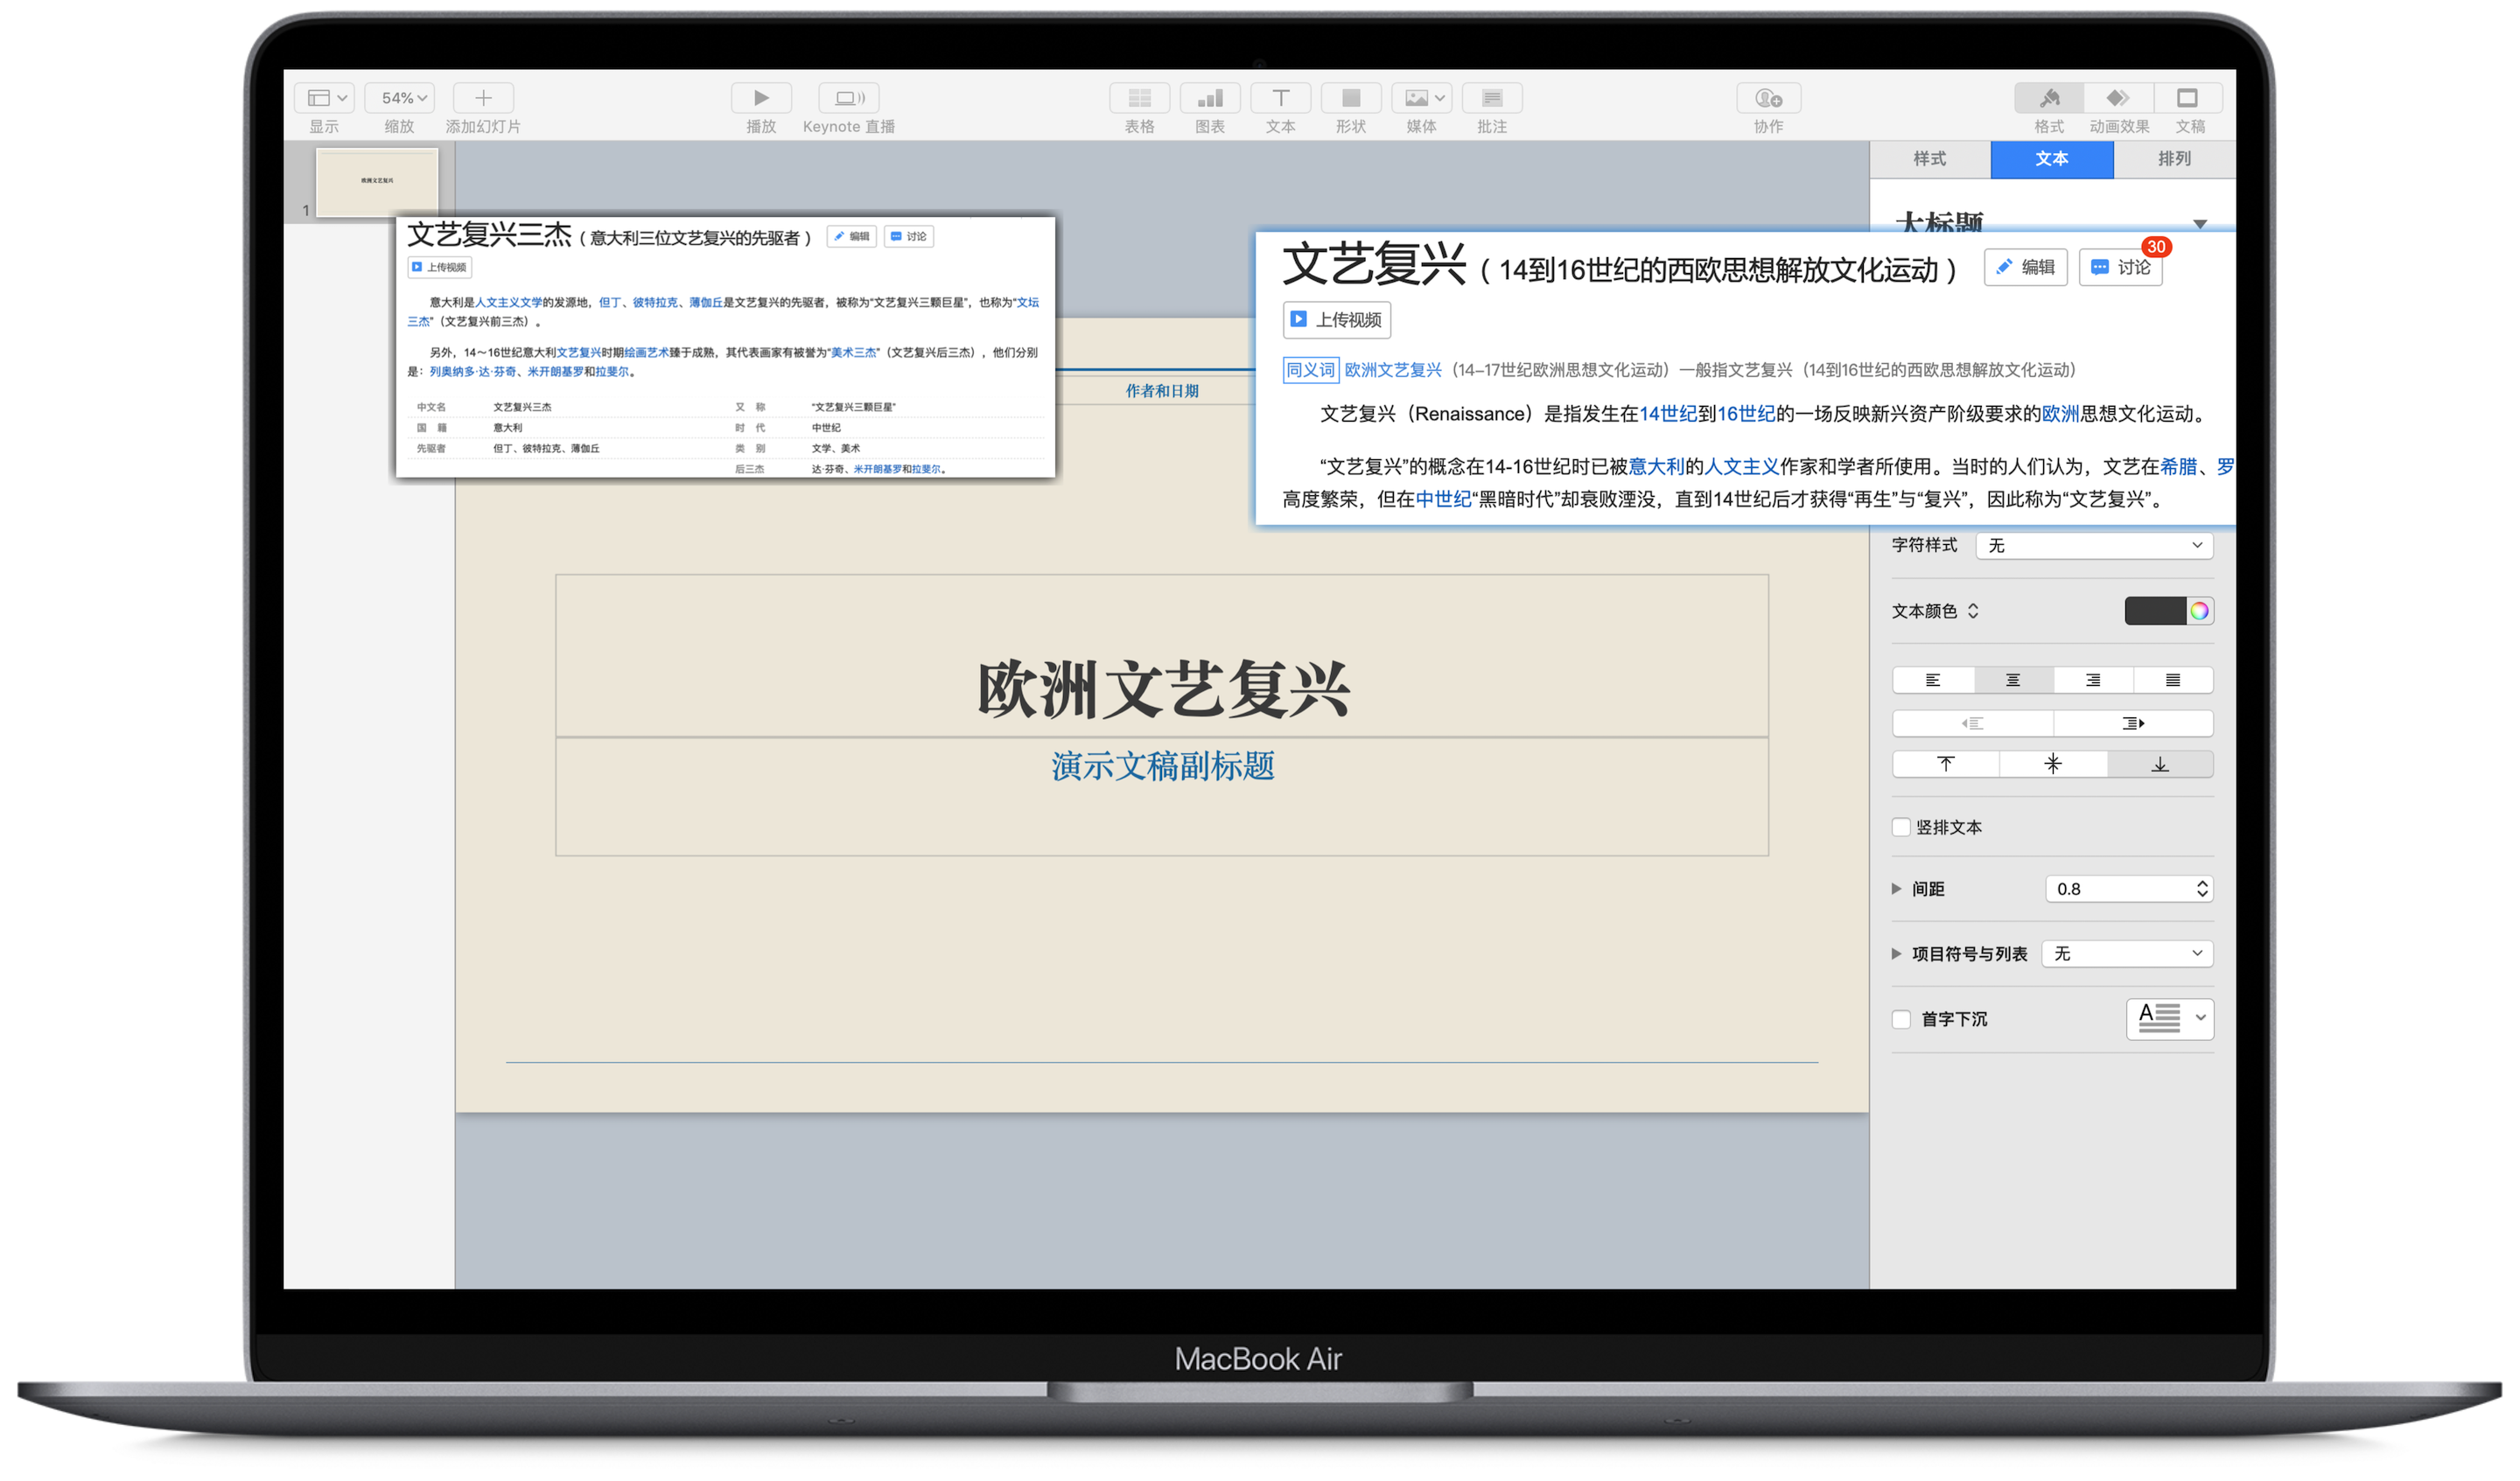Add a shape with the 形状 icon
The width and height of the screenshot is (2520, 1481).
1350,98
